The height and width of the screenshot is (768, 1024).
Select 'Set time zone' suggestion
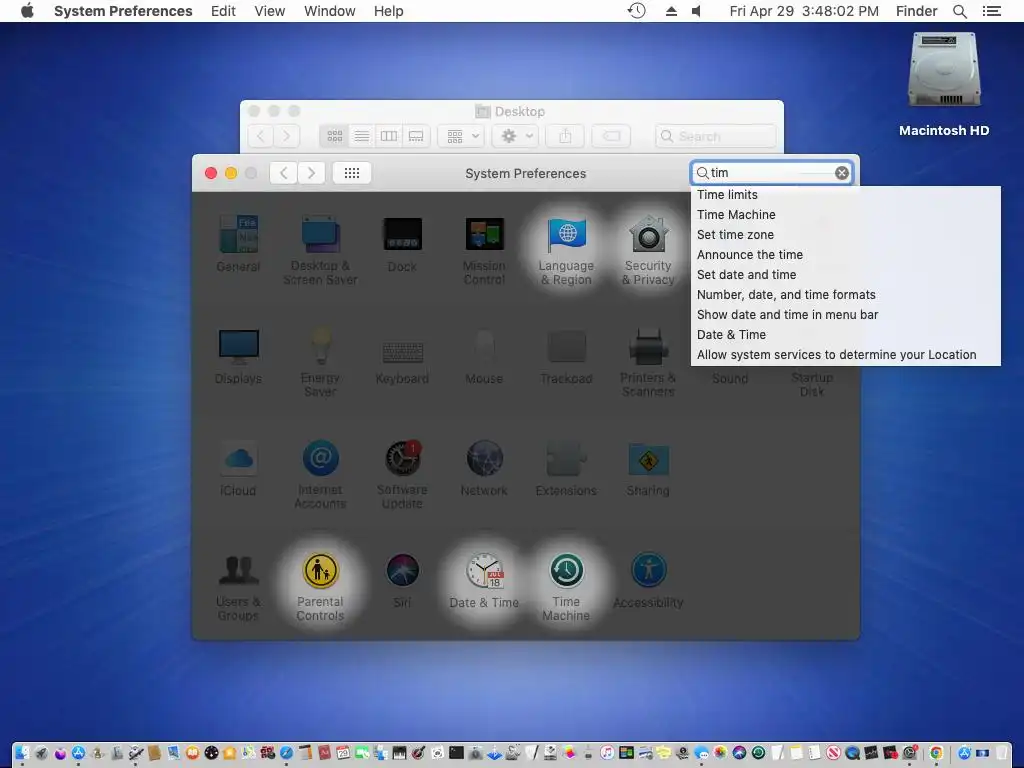(845, 234)
